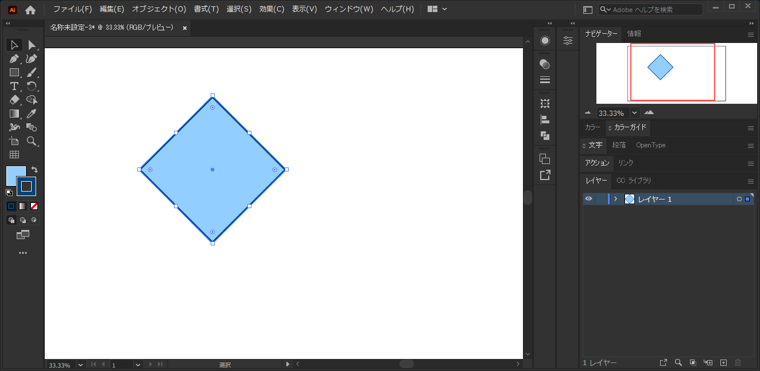Select the Paintbrush tool
Viewport: 760px width, 371px height.
(x=32, y=73)
